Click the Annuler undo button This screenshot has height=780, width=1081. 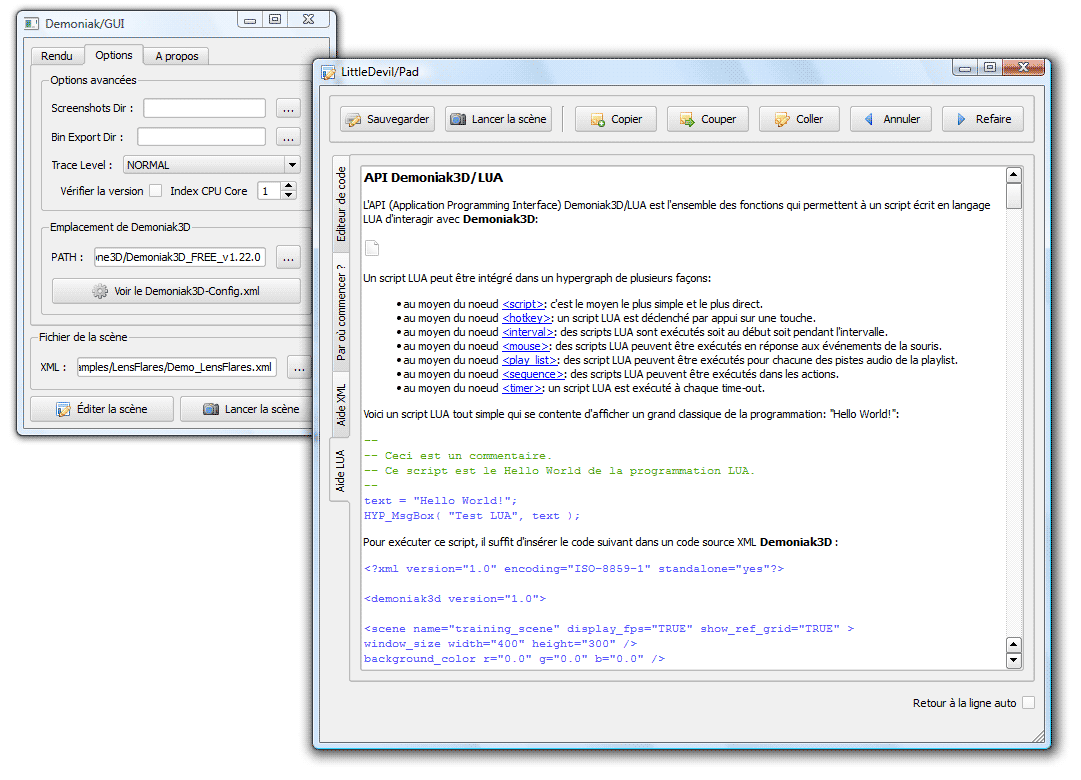(x=891, y=119)
